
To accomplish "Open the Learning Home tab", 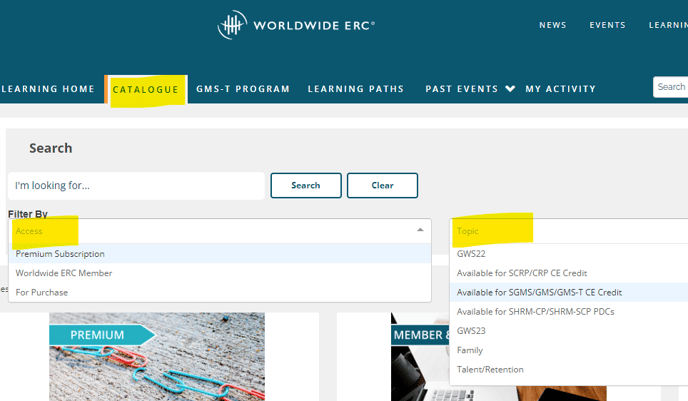I will [x=48, y=89].
